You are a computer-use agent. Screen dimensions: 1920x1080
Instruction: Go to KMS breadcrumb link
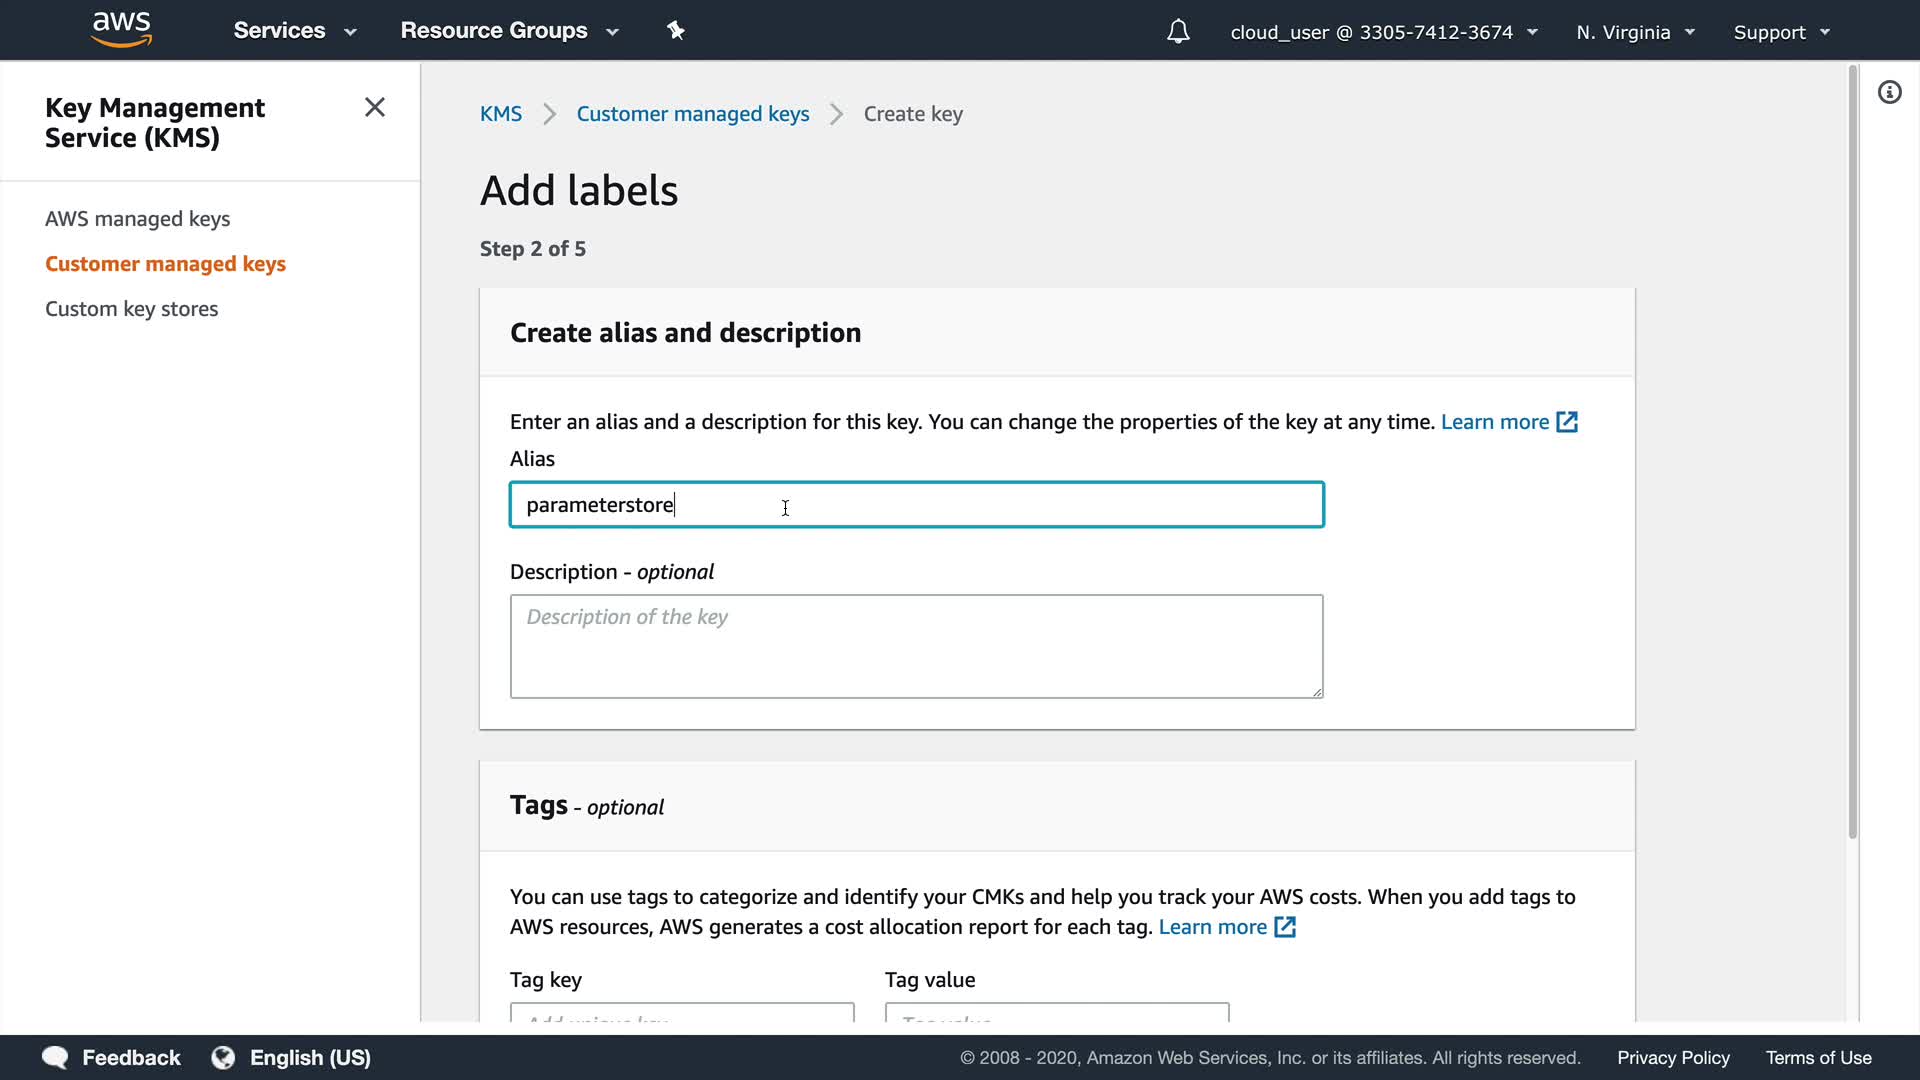[x=500, y=114]
